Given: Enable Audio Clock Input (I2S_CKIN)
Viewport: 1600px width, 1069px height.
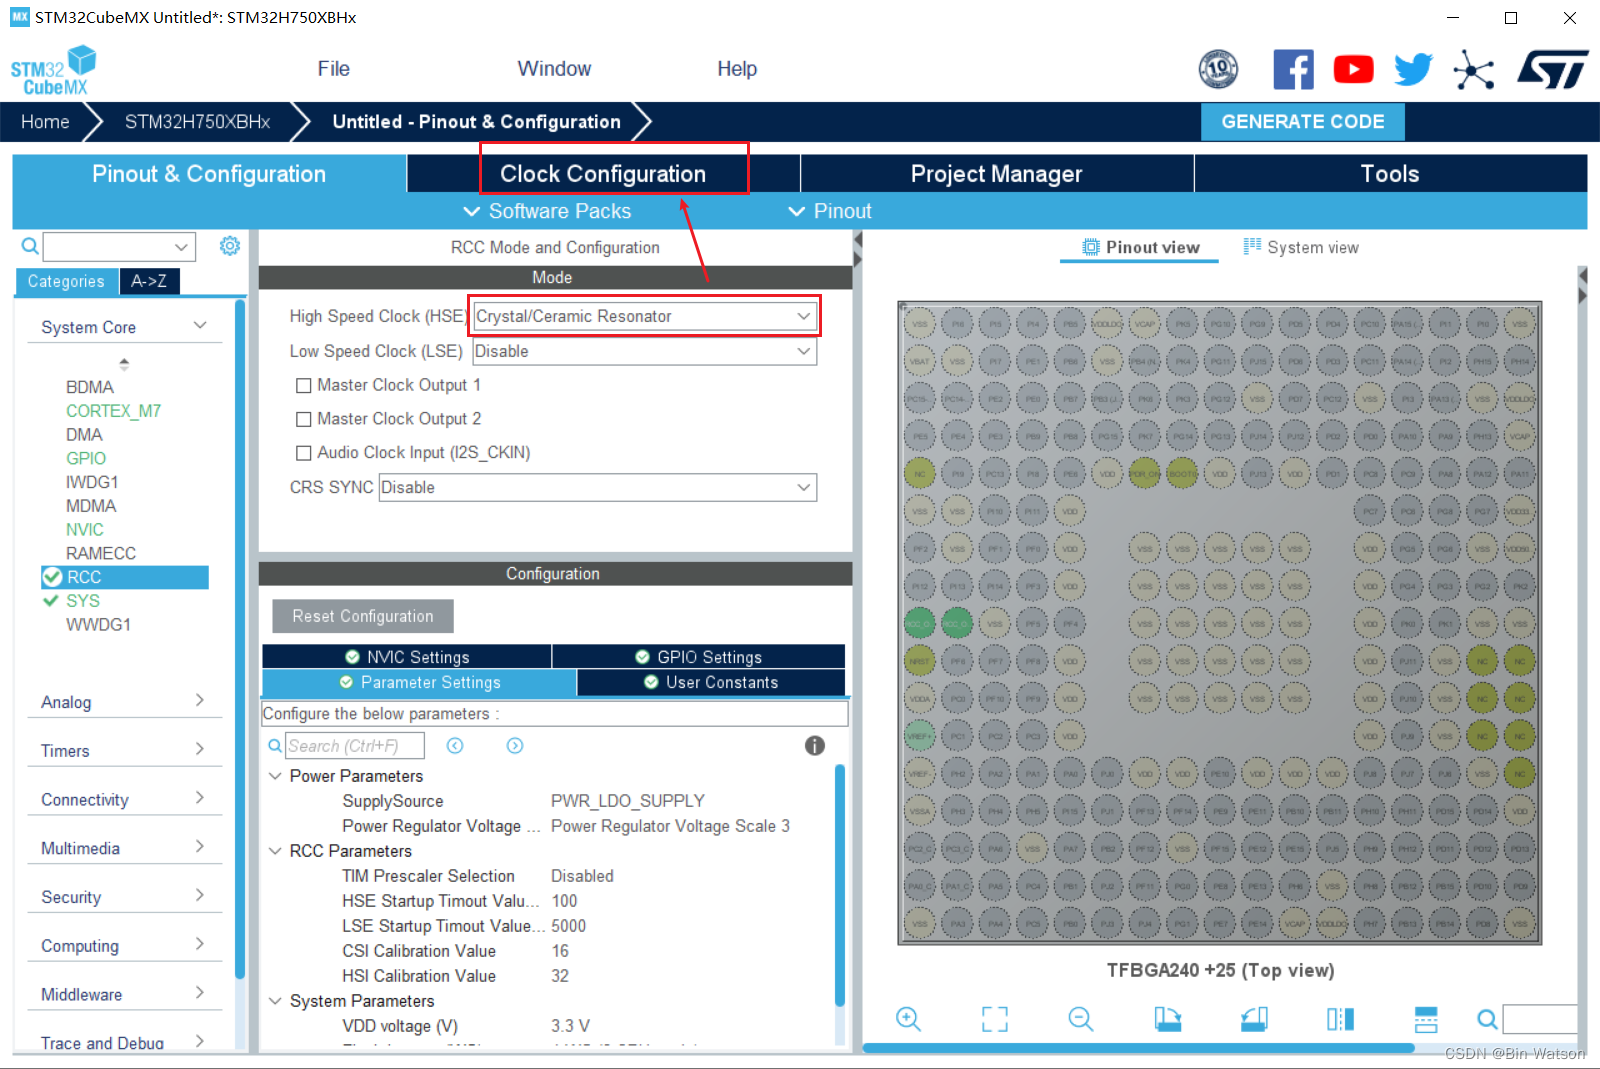Looking at the screenshot, I should (x=304, y=453).
